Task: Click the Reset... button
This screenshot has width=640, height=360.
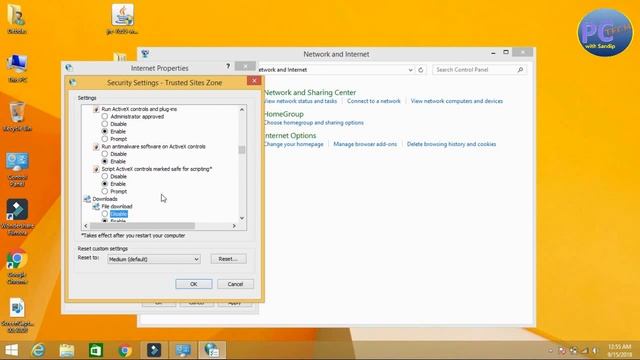Action: (228, 259)
